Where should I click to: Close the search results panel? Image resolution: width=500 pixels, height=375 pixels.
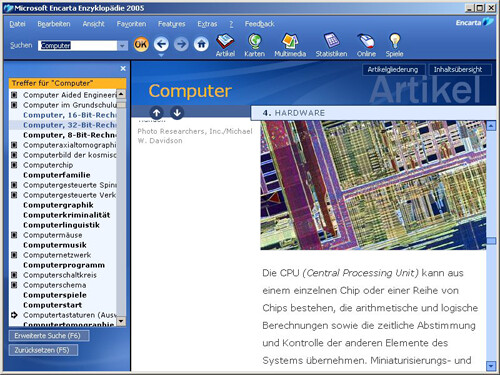point(123,68)
